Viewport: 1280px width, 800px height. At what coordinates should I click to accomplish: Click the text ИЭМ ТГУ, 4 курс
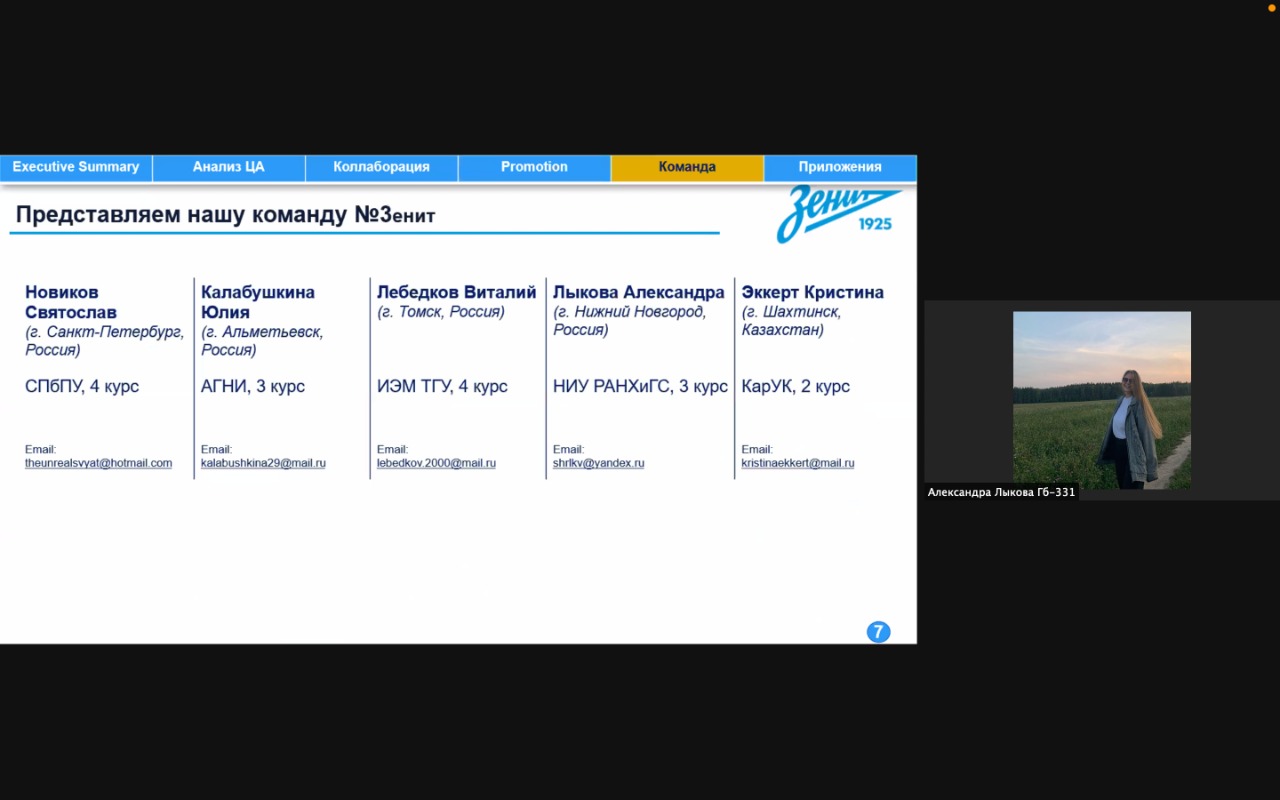[x=442, y=386]
